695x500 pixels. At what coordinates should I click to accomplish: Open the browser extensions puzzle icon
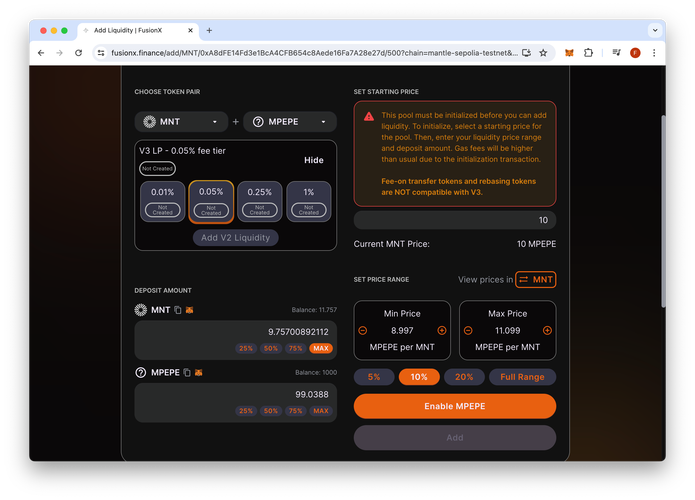click(x=589, y=52)
